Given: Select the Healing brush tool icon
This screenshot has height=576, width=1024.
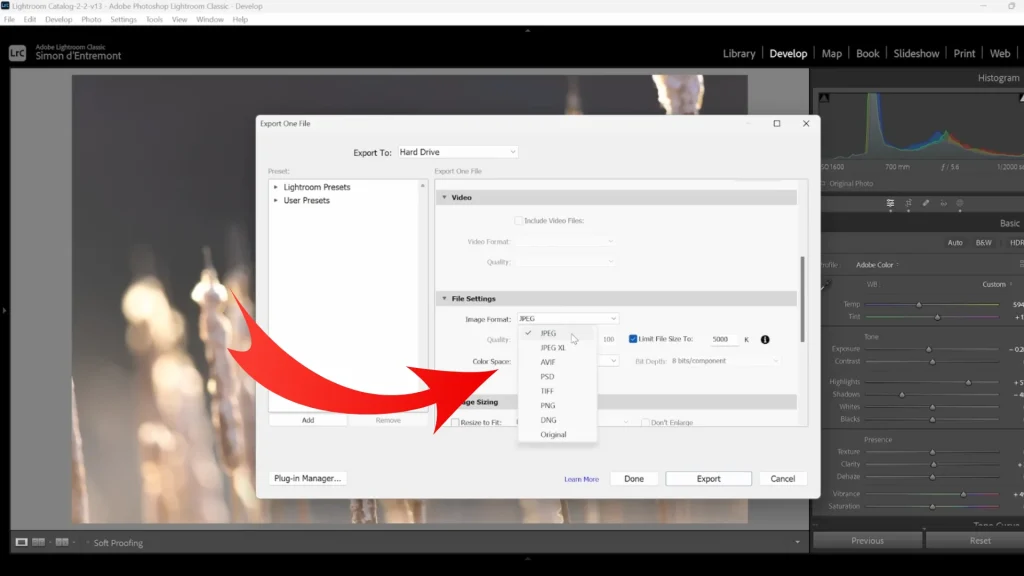Looking at the screenshot, I should coord(926,204).
